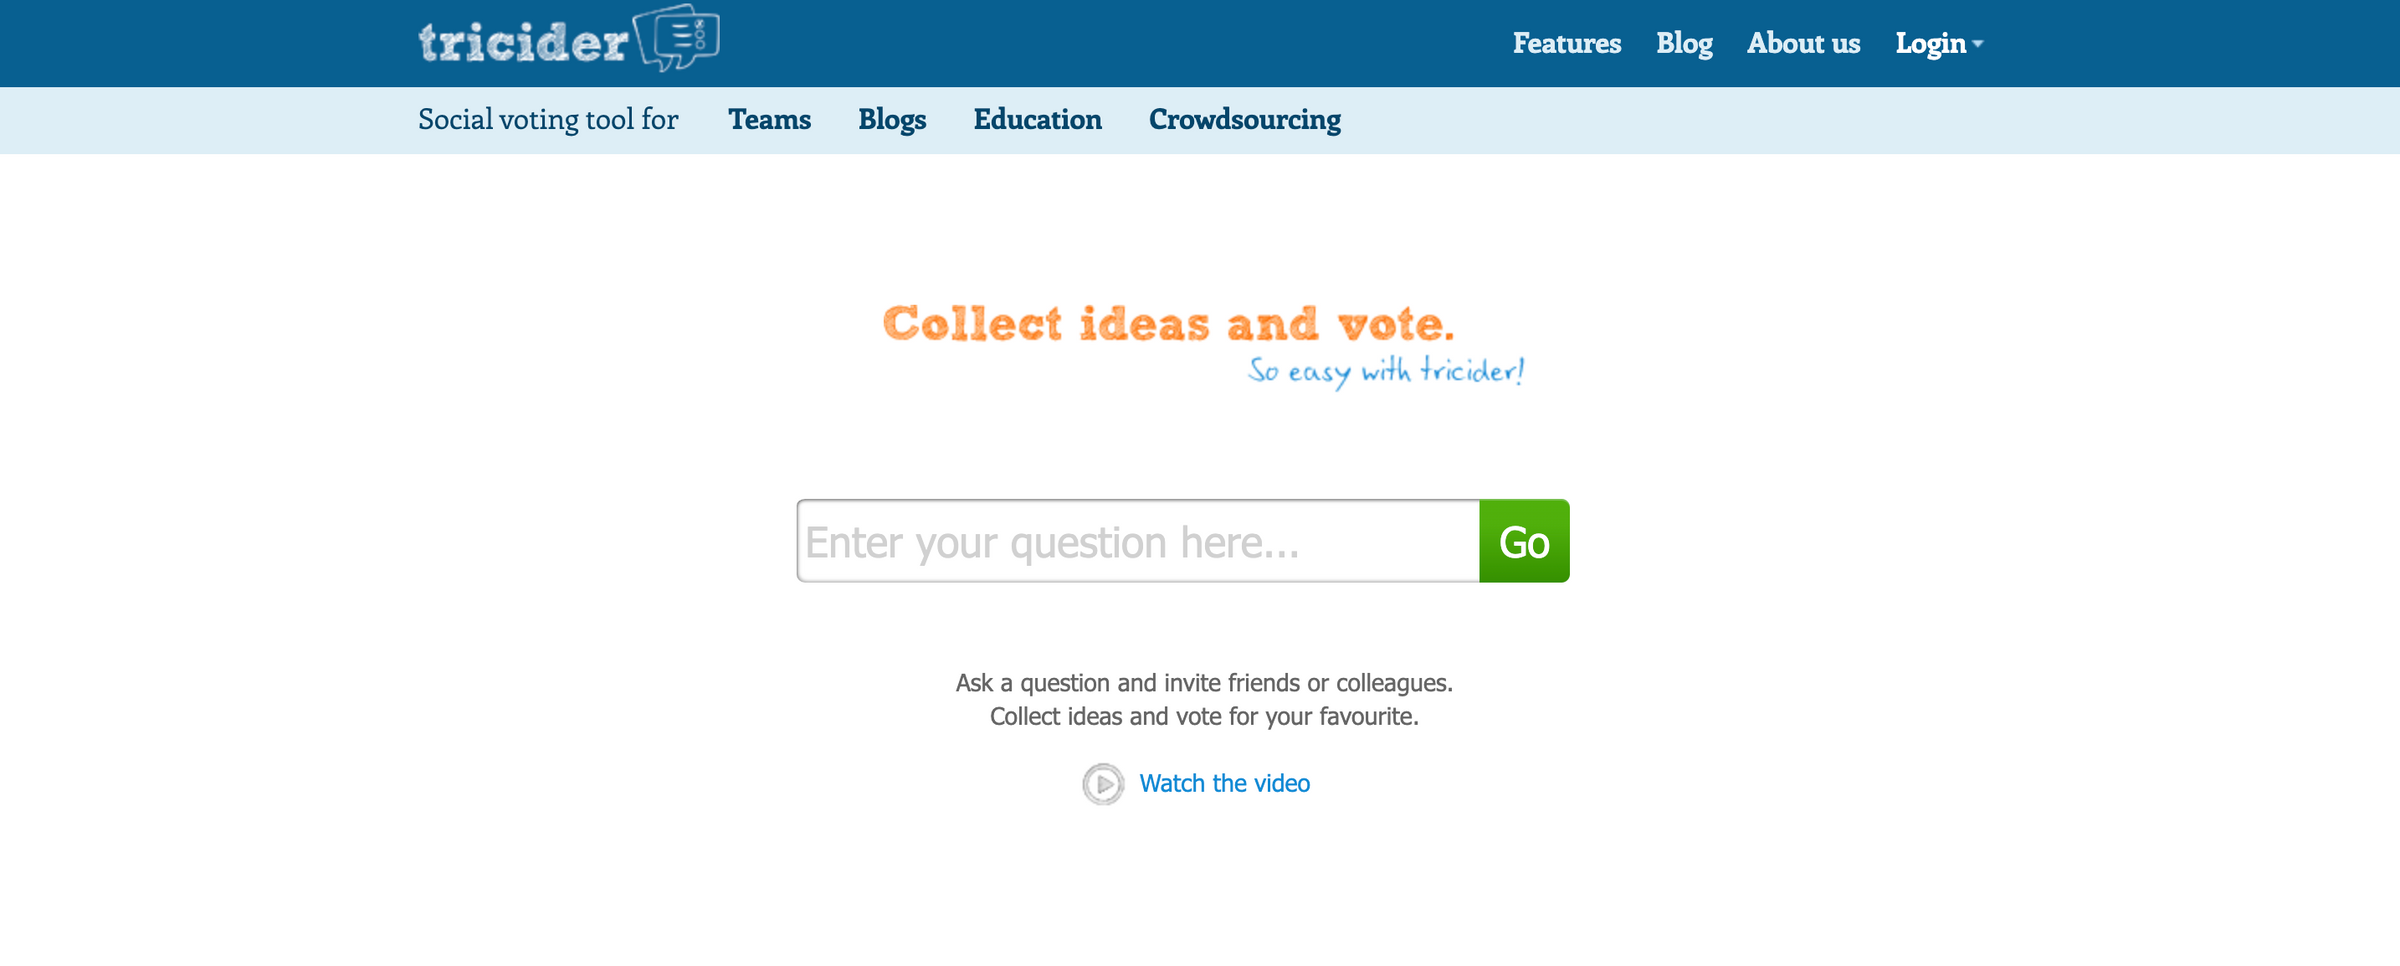The width and height of the screenshot is (2400, 966).
Task: Select Blogs in the secondary navigation
Action: [x=892, y=120]
